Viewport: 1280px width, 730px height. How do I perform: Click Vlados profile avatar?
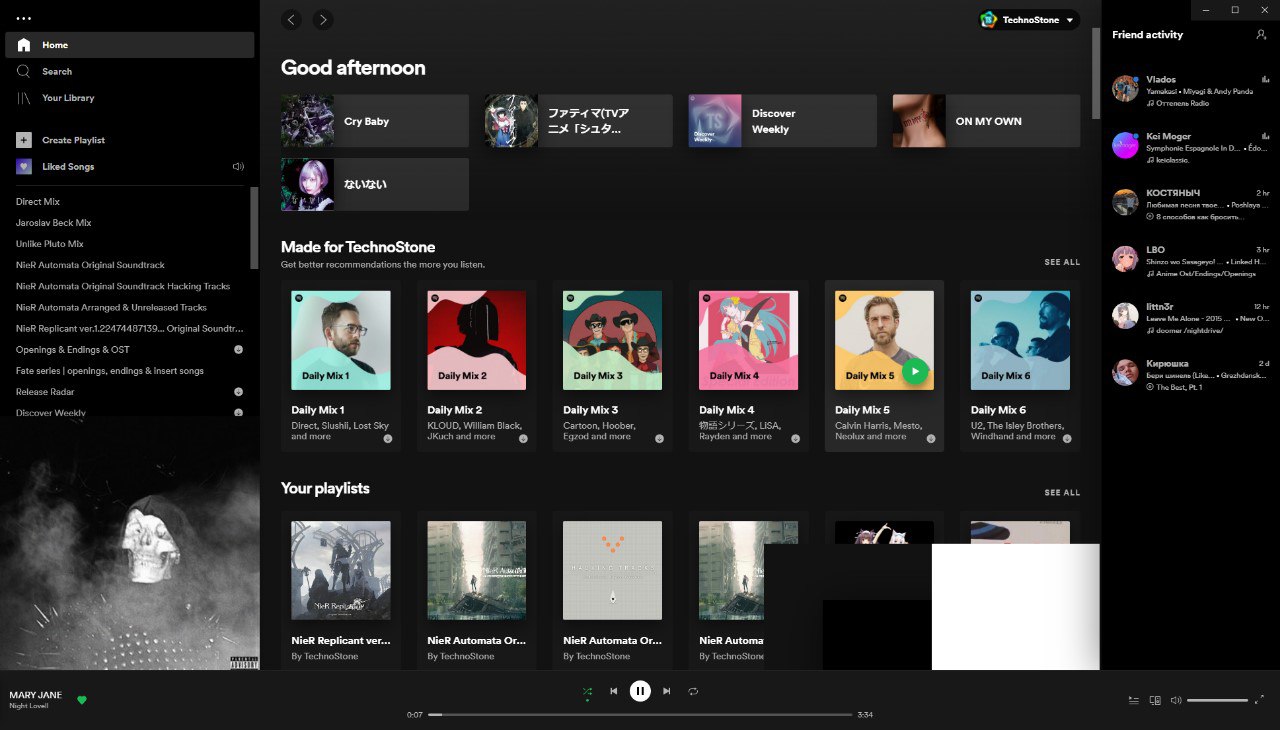click(x=1125, y=88)
